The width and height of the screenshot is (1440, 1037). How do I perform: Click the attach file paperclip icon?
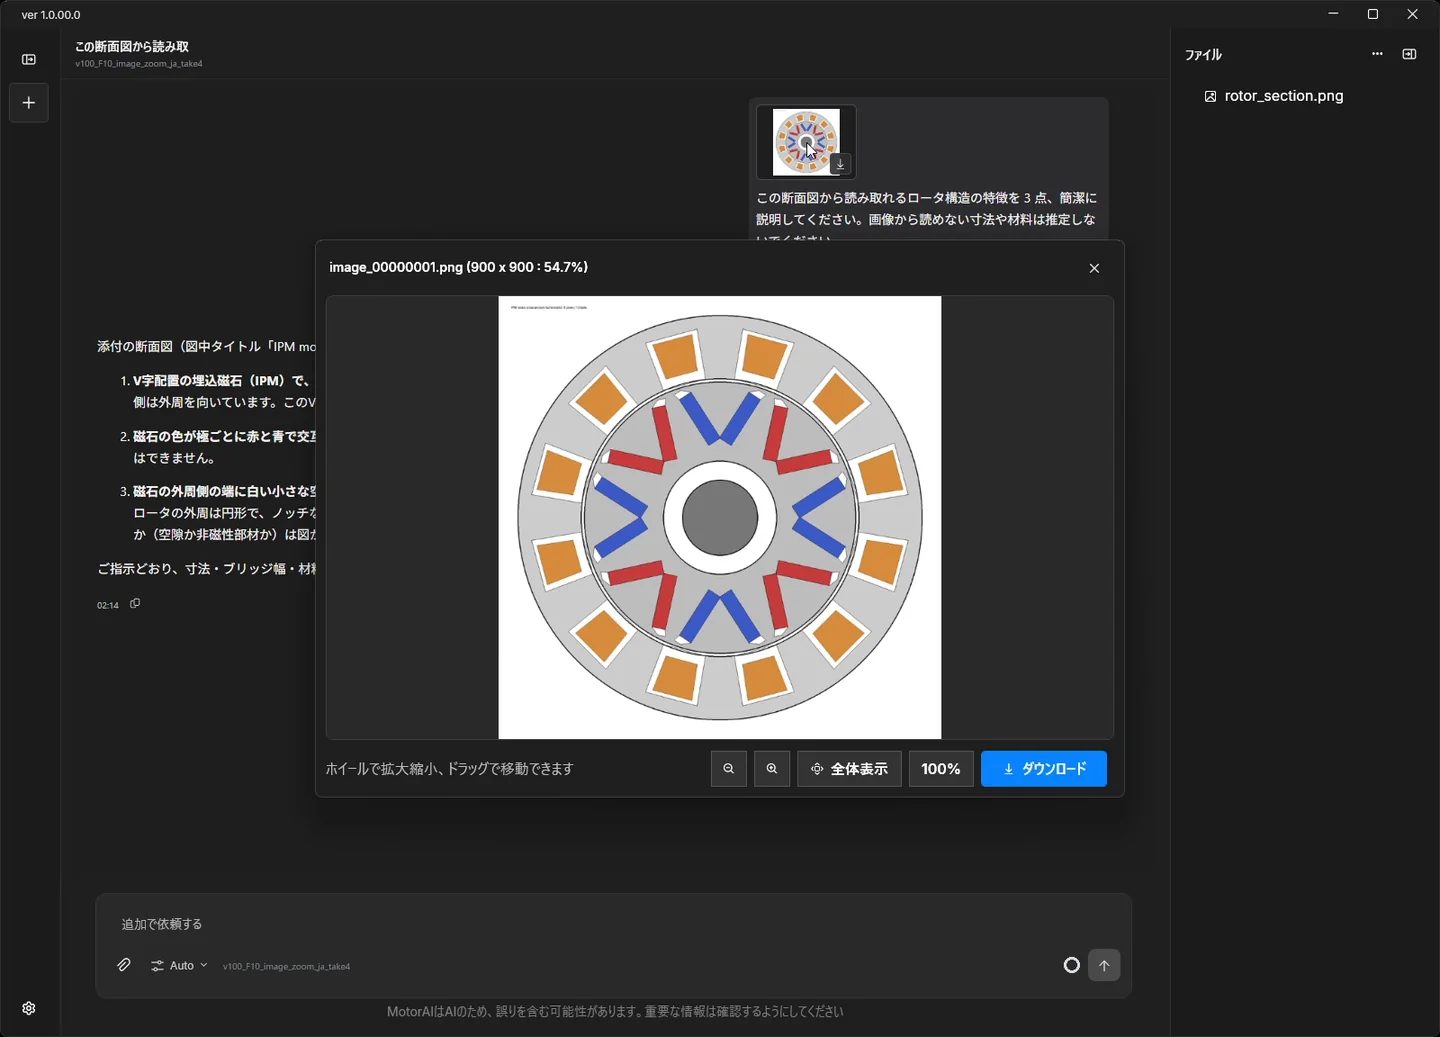[x=124, y=965]
